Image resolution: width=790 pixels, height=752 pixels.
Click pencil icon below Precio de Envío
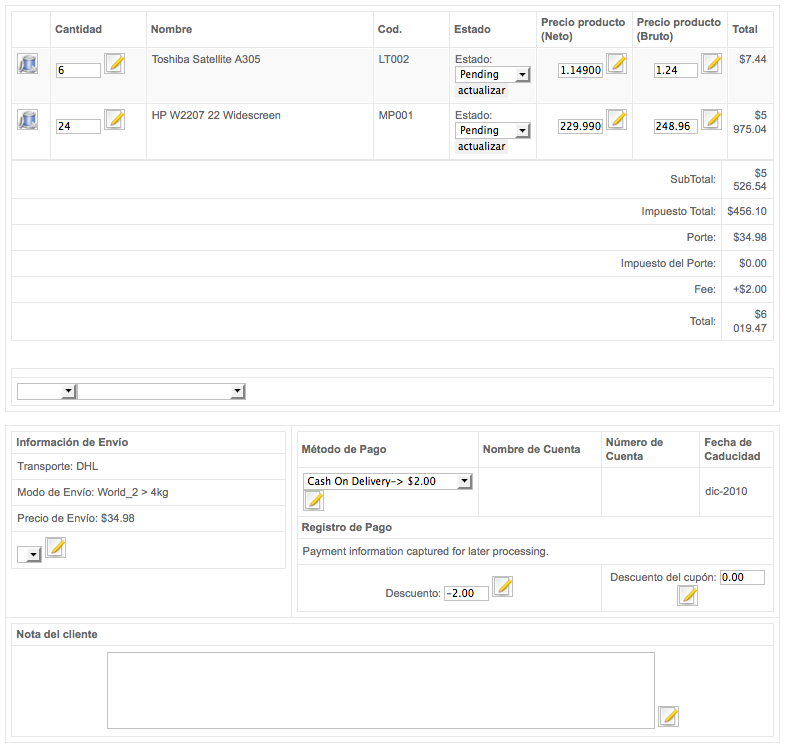(56, 548)
